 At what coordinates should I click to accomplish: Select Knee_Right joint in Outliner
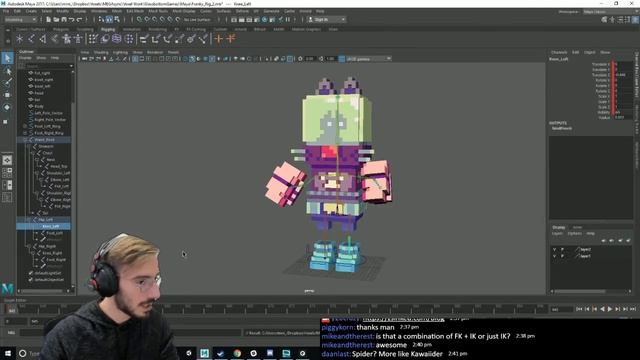(52, 253)
